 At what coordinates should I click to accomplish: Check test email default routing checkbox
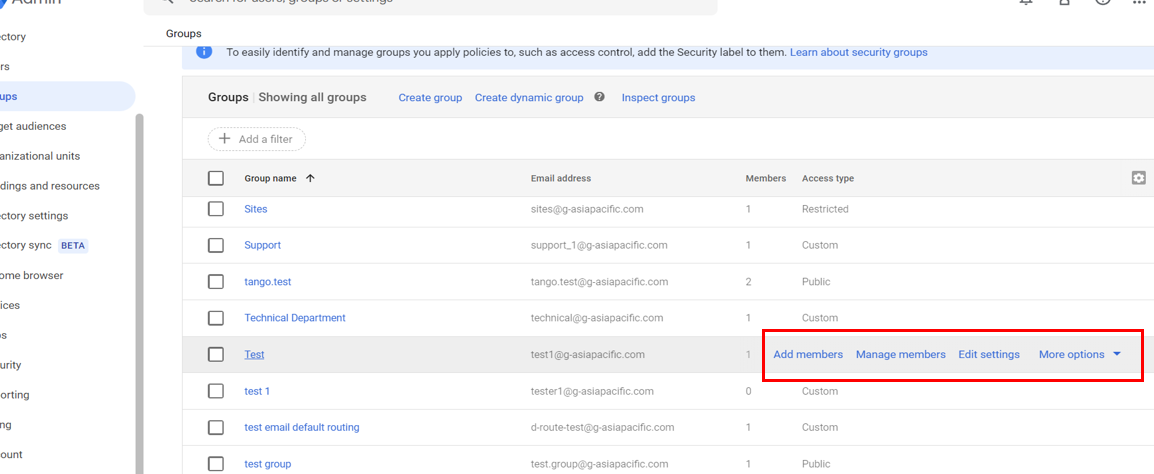[216, 427]
